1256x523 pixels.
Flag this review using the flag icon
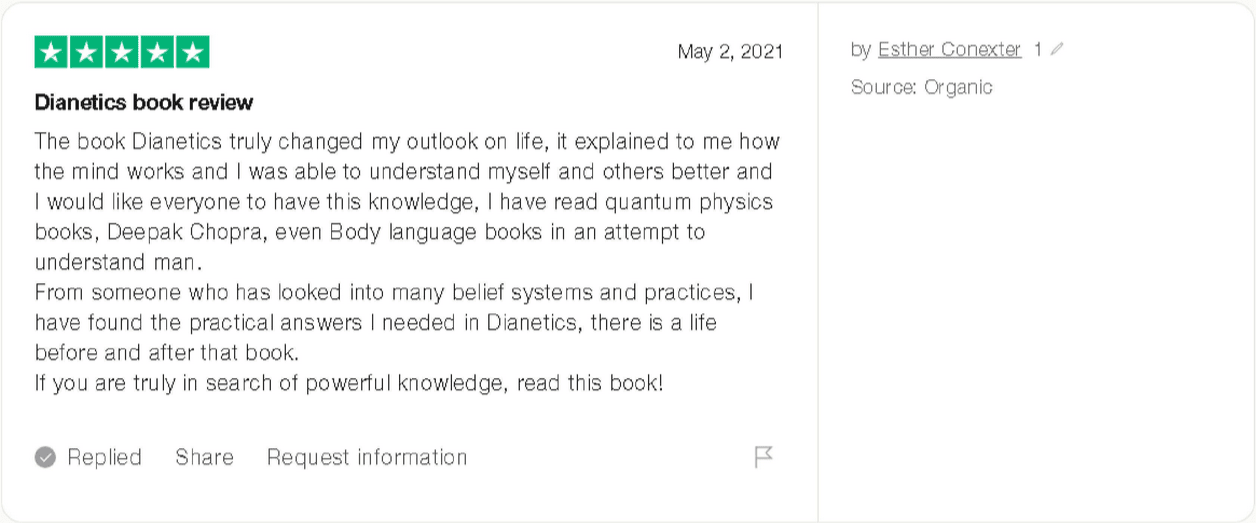pyautogui.click(x=763, y=457)
